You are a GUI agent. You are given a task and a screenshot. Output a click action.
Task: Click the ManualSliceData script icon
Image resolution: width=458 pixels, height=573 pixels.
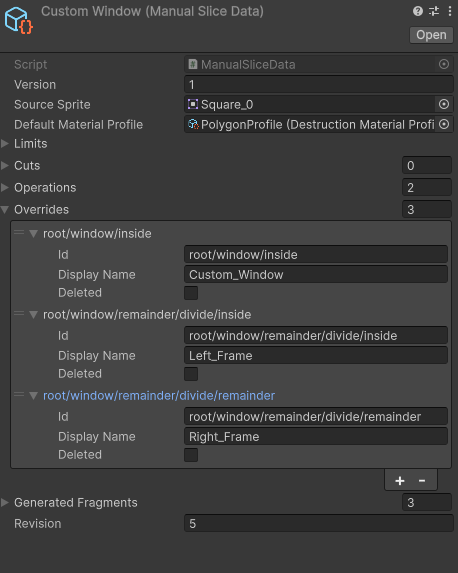tap(193, 64)
